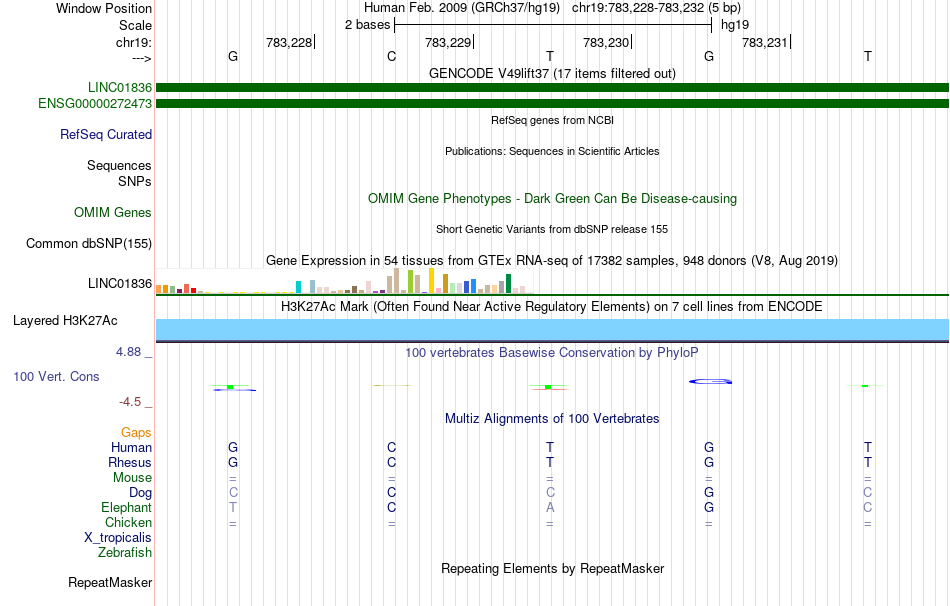The height and width of the screenshot is (606, 950).
Task: Click the blue oval PhyloP conservation mark
Action: (711, 382)
